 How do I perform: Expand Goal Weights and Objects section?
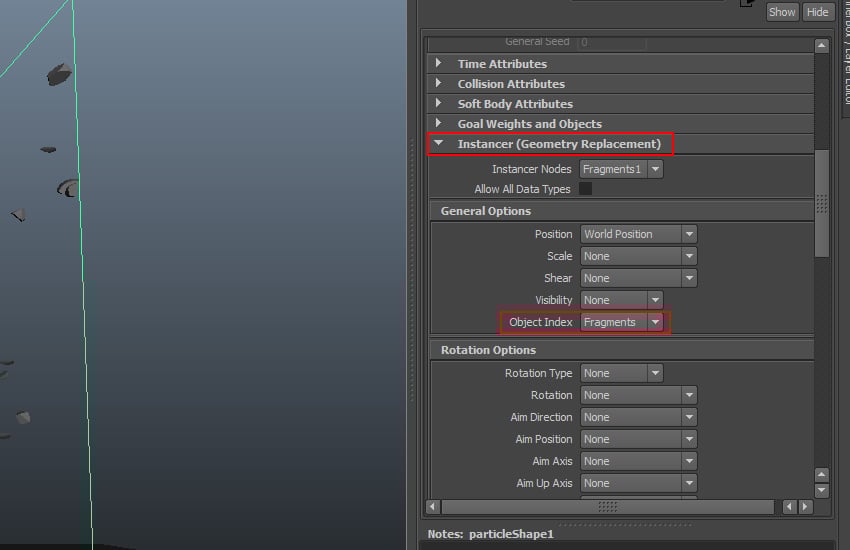pos(438,124)
